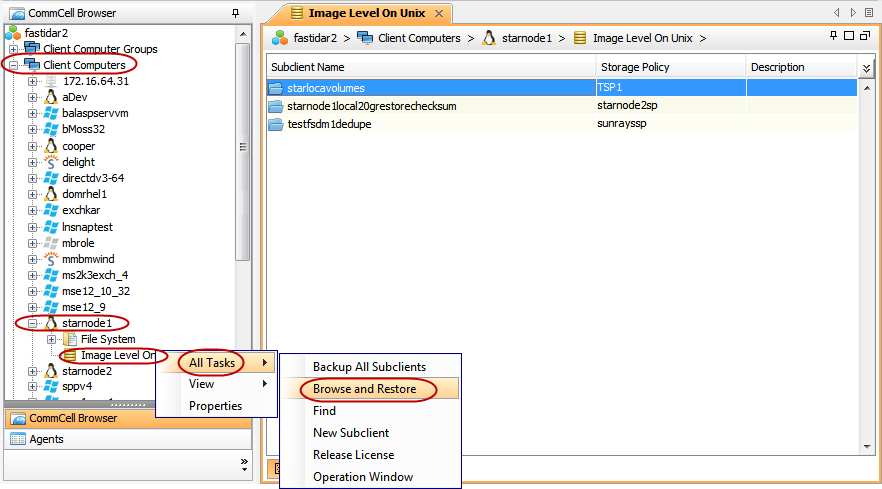Collapse the starnode1 tree node
Screen dimensions: 882x489
pos(33,323)
